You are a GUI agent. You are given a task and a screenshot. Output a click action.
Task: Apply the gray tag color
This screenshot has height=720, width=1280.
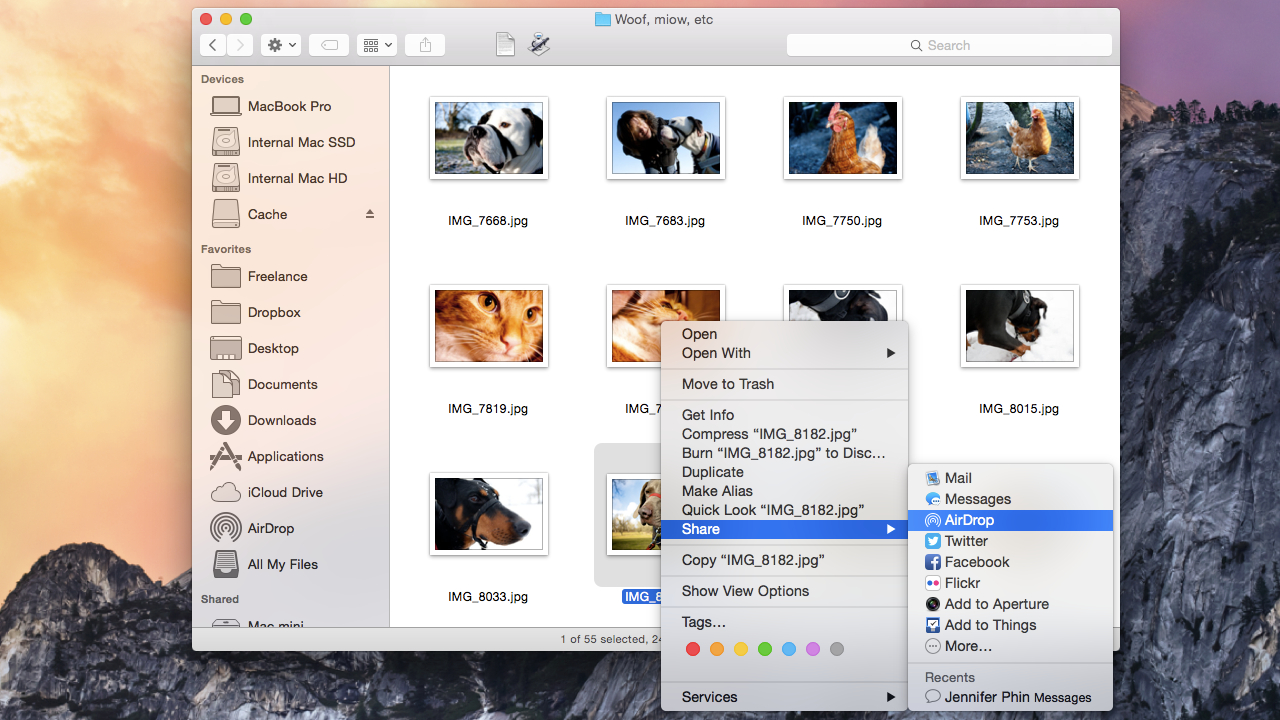click(837, 649)
